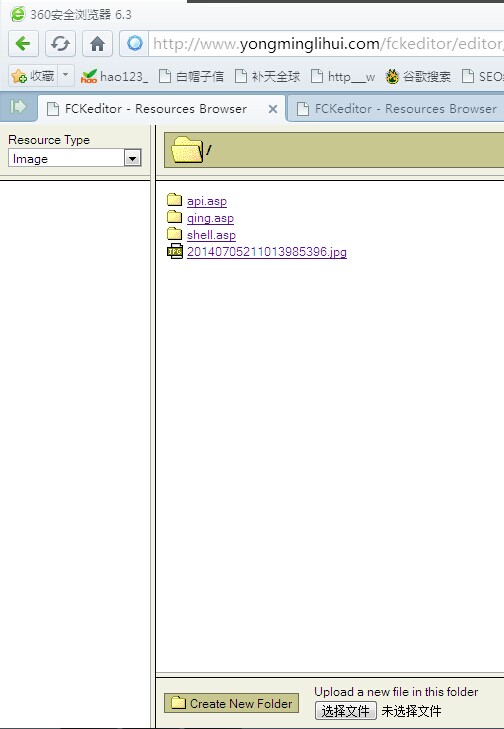This screenshot has height=729, width=504.
Task: Click the 收藏 star icon
Action: click(x=19, y=76)
